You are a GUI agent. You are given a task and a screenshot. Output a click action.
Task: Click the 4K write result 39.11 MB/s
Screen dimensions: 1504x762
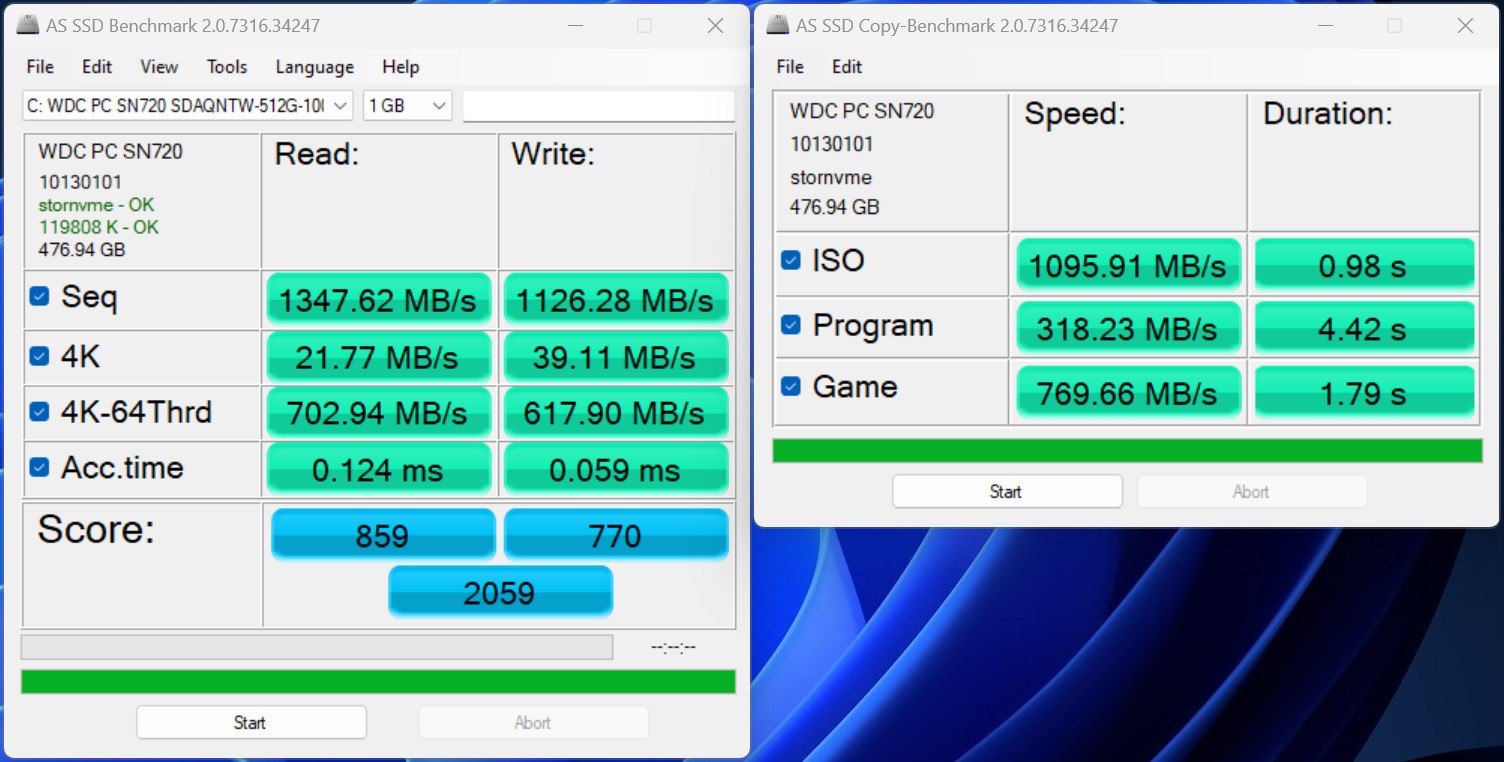(x=616, y=357)
